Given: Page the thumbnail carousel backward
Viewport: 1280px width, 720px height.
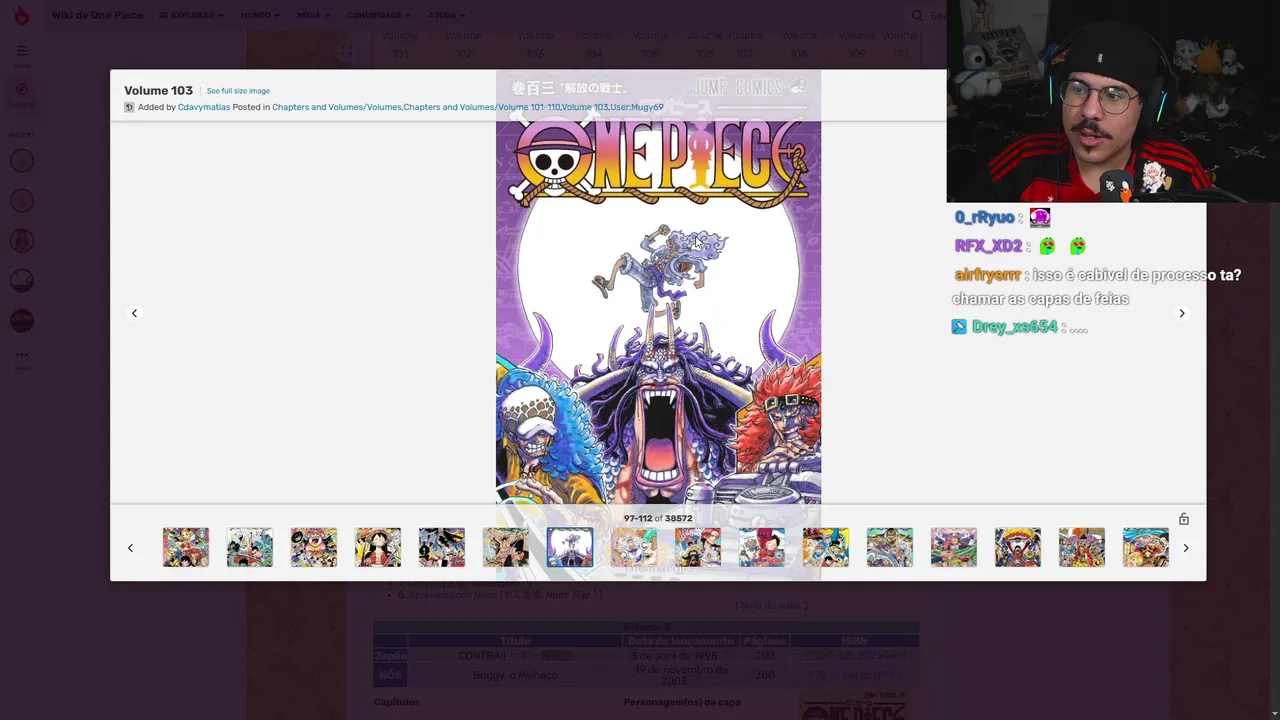Looking at the screenshot, I should click(x=130, y=548).
